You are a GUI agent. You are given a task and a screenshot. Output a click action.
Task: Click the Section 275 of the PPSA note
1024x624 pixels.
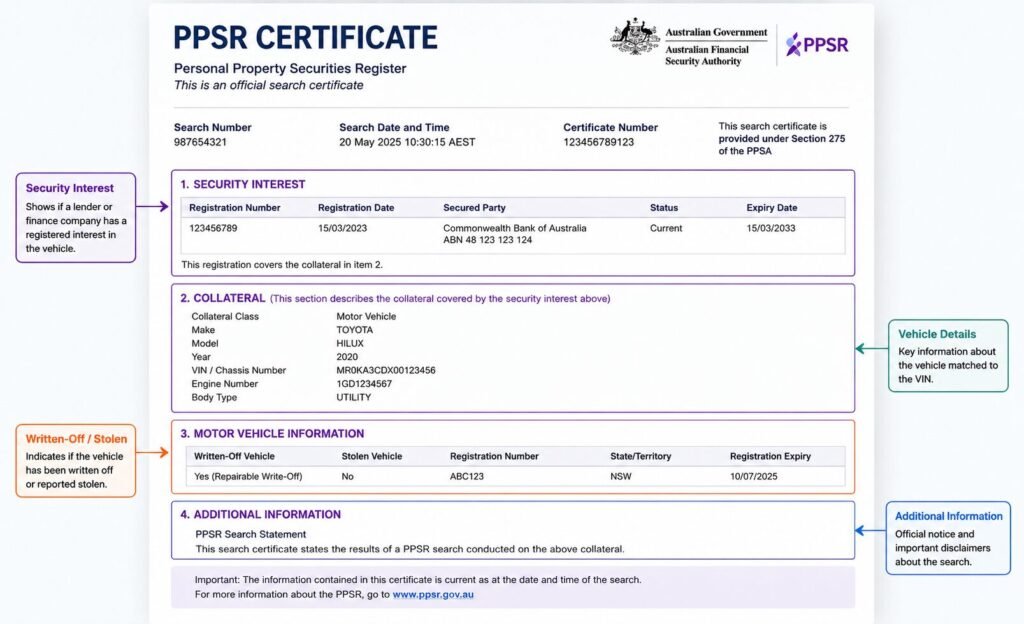click(782, 138)
